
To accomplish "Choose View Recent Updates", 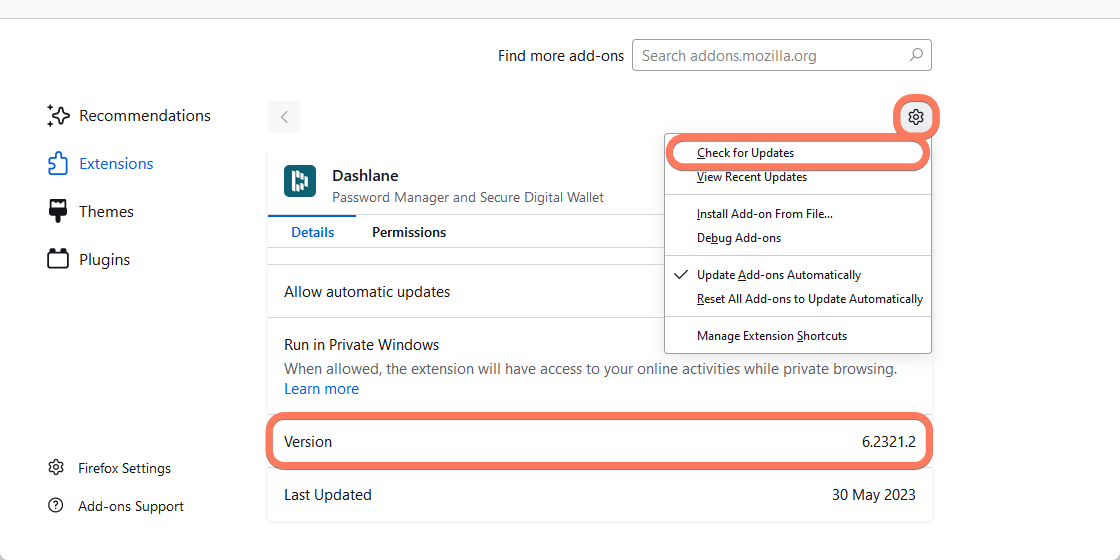I will click(798, 177).
